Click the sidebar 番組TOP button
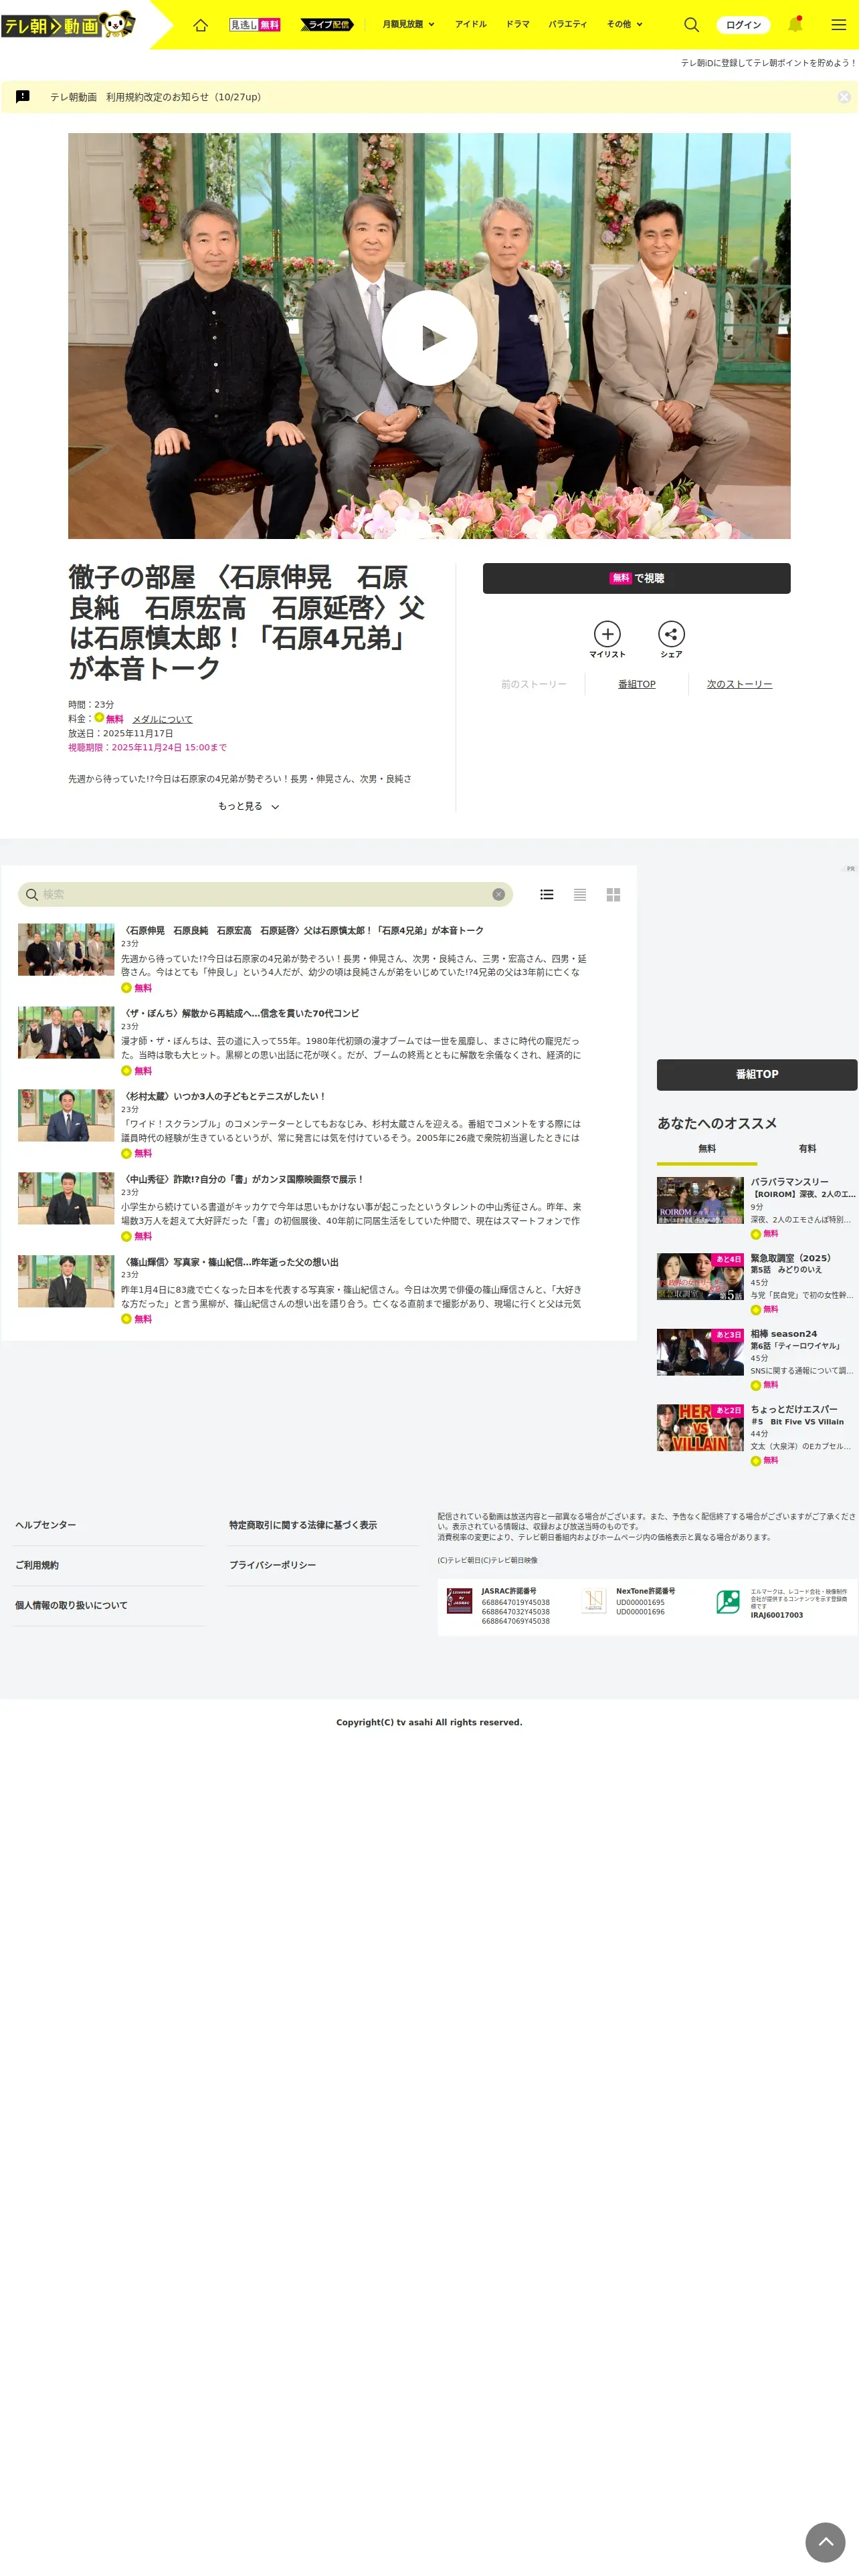The width and height of the screenshot is (859, 2576). (x=756, y=1074)
